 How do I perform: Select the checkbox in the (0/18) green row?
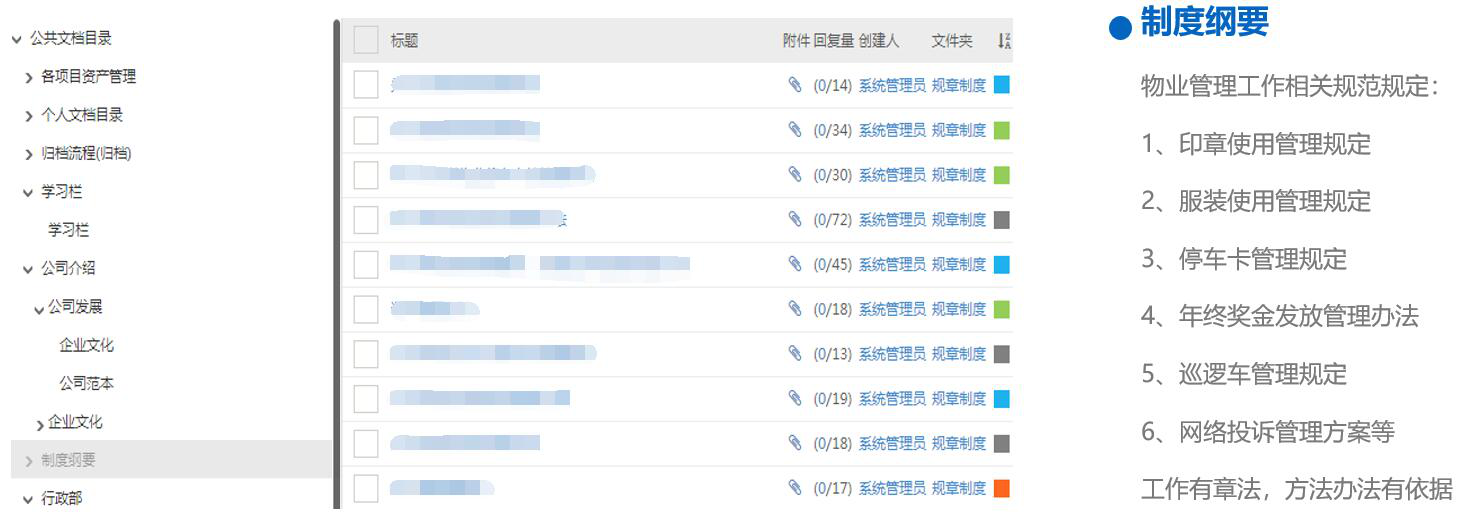click(366, 309)
